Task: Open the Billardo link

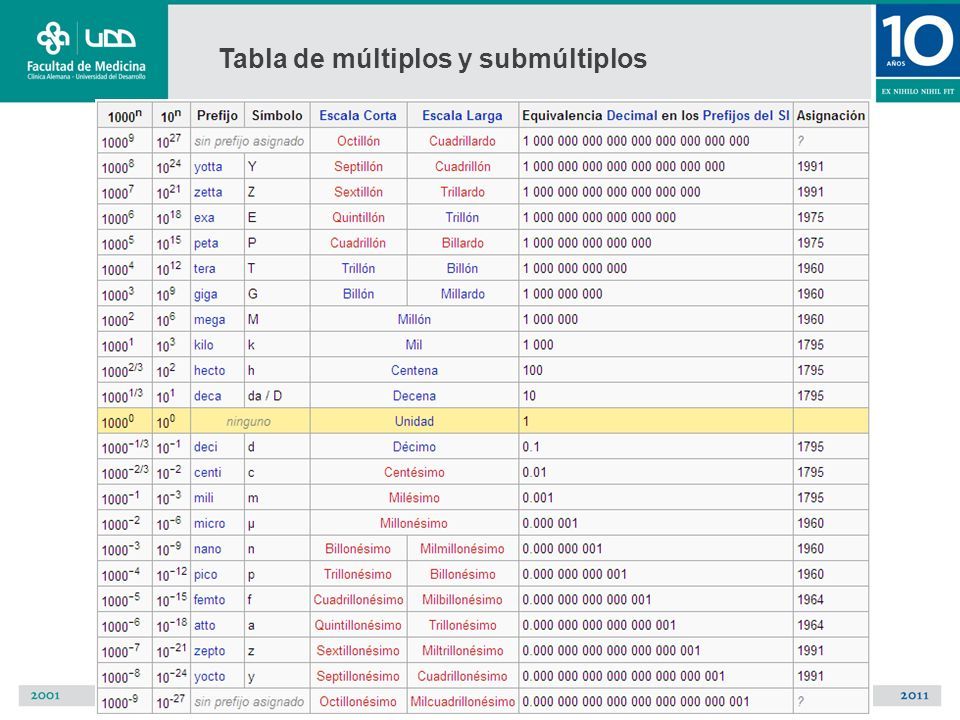Action: click(x=462, y=243)
